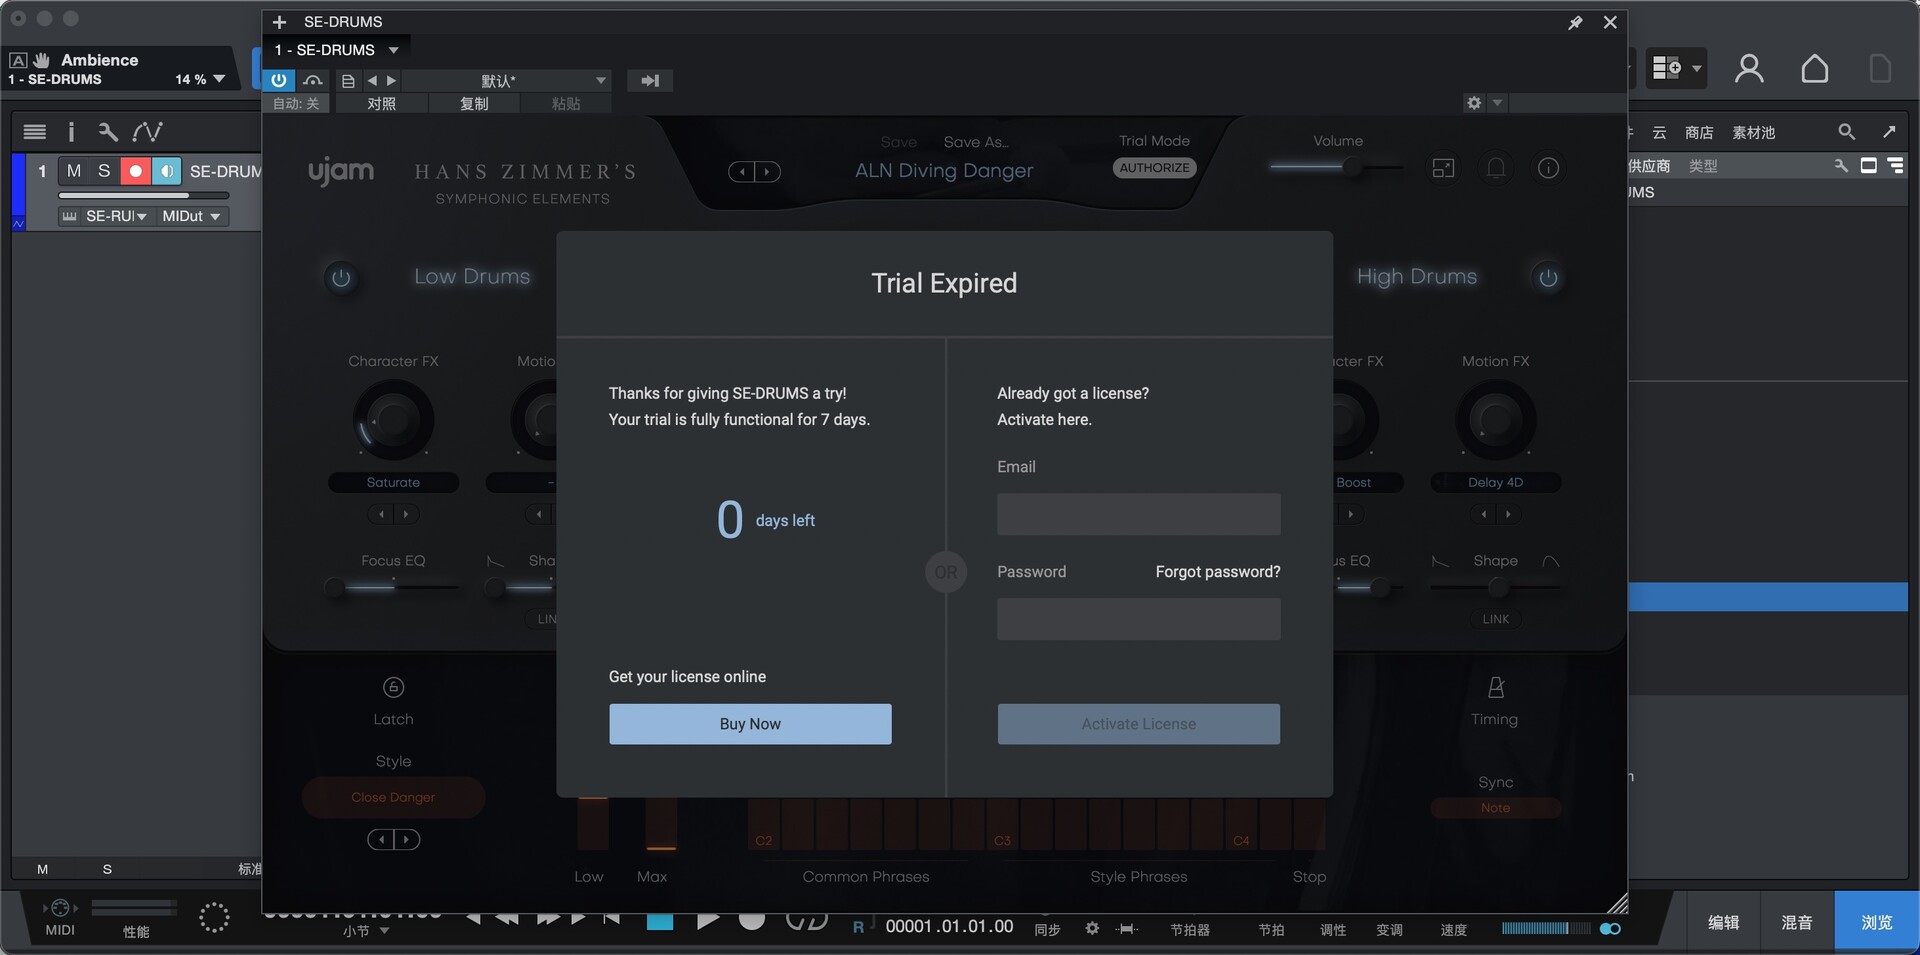Viewport: 1920px width, 955px height.
Task: Click the AUTHORIZE button under Trial Mode
Action: tap(1154, 168)
